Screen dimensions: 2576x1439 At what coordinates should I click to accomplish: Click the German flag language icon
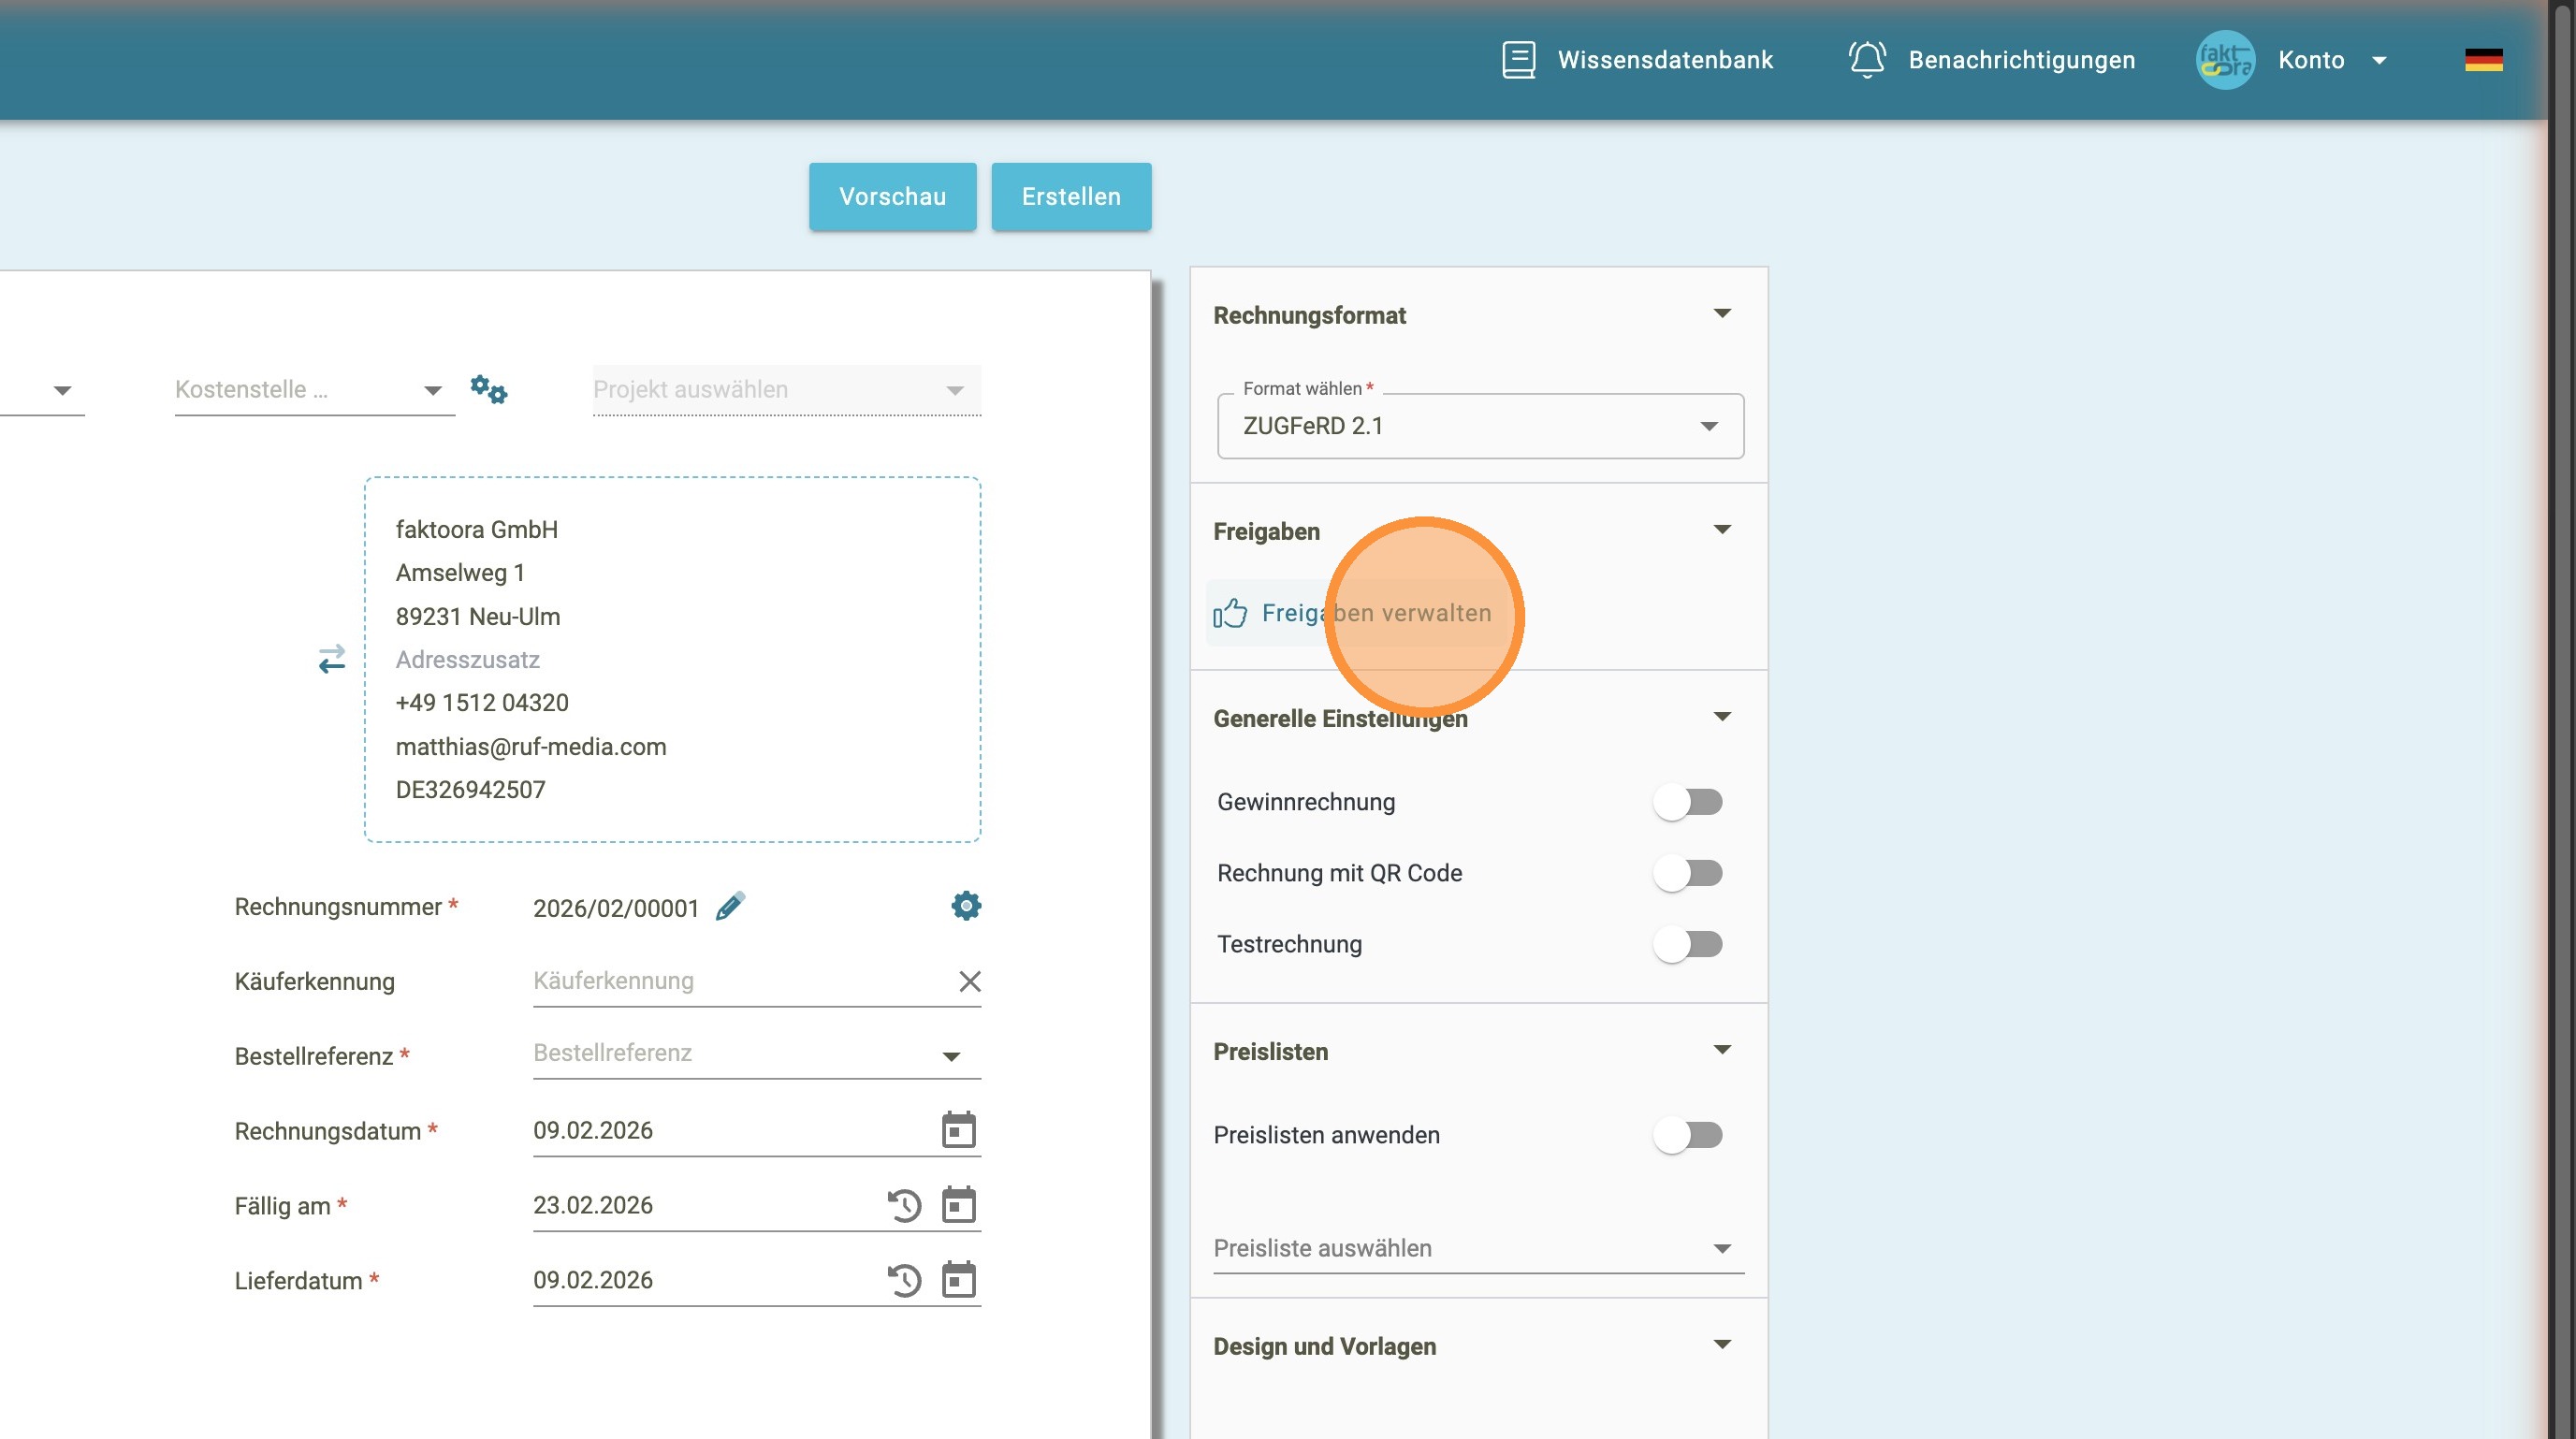(2483, 60)
